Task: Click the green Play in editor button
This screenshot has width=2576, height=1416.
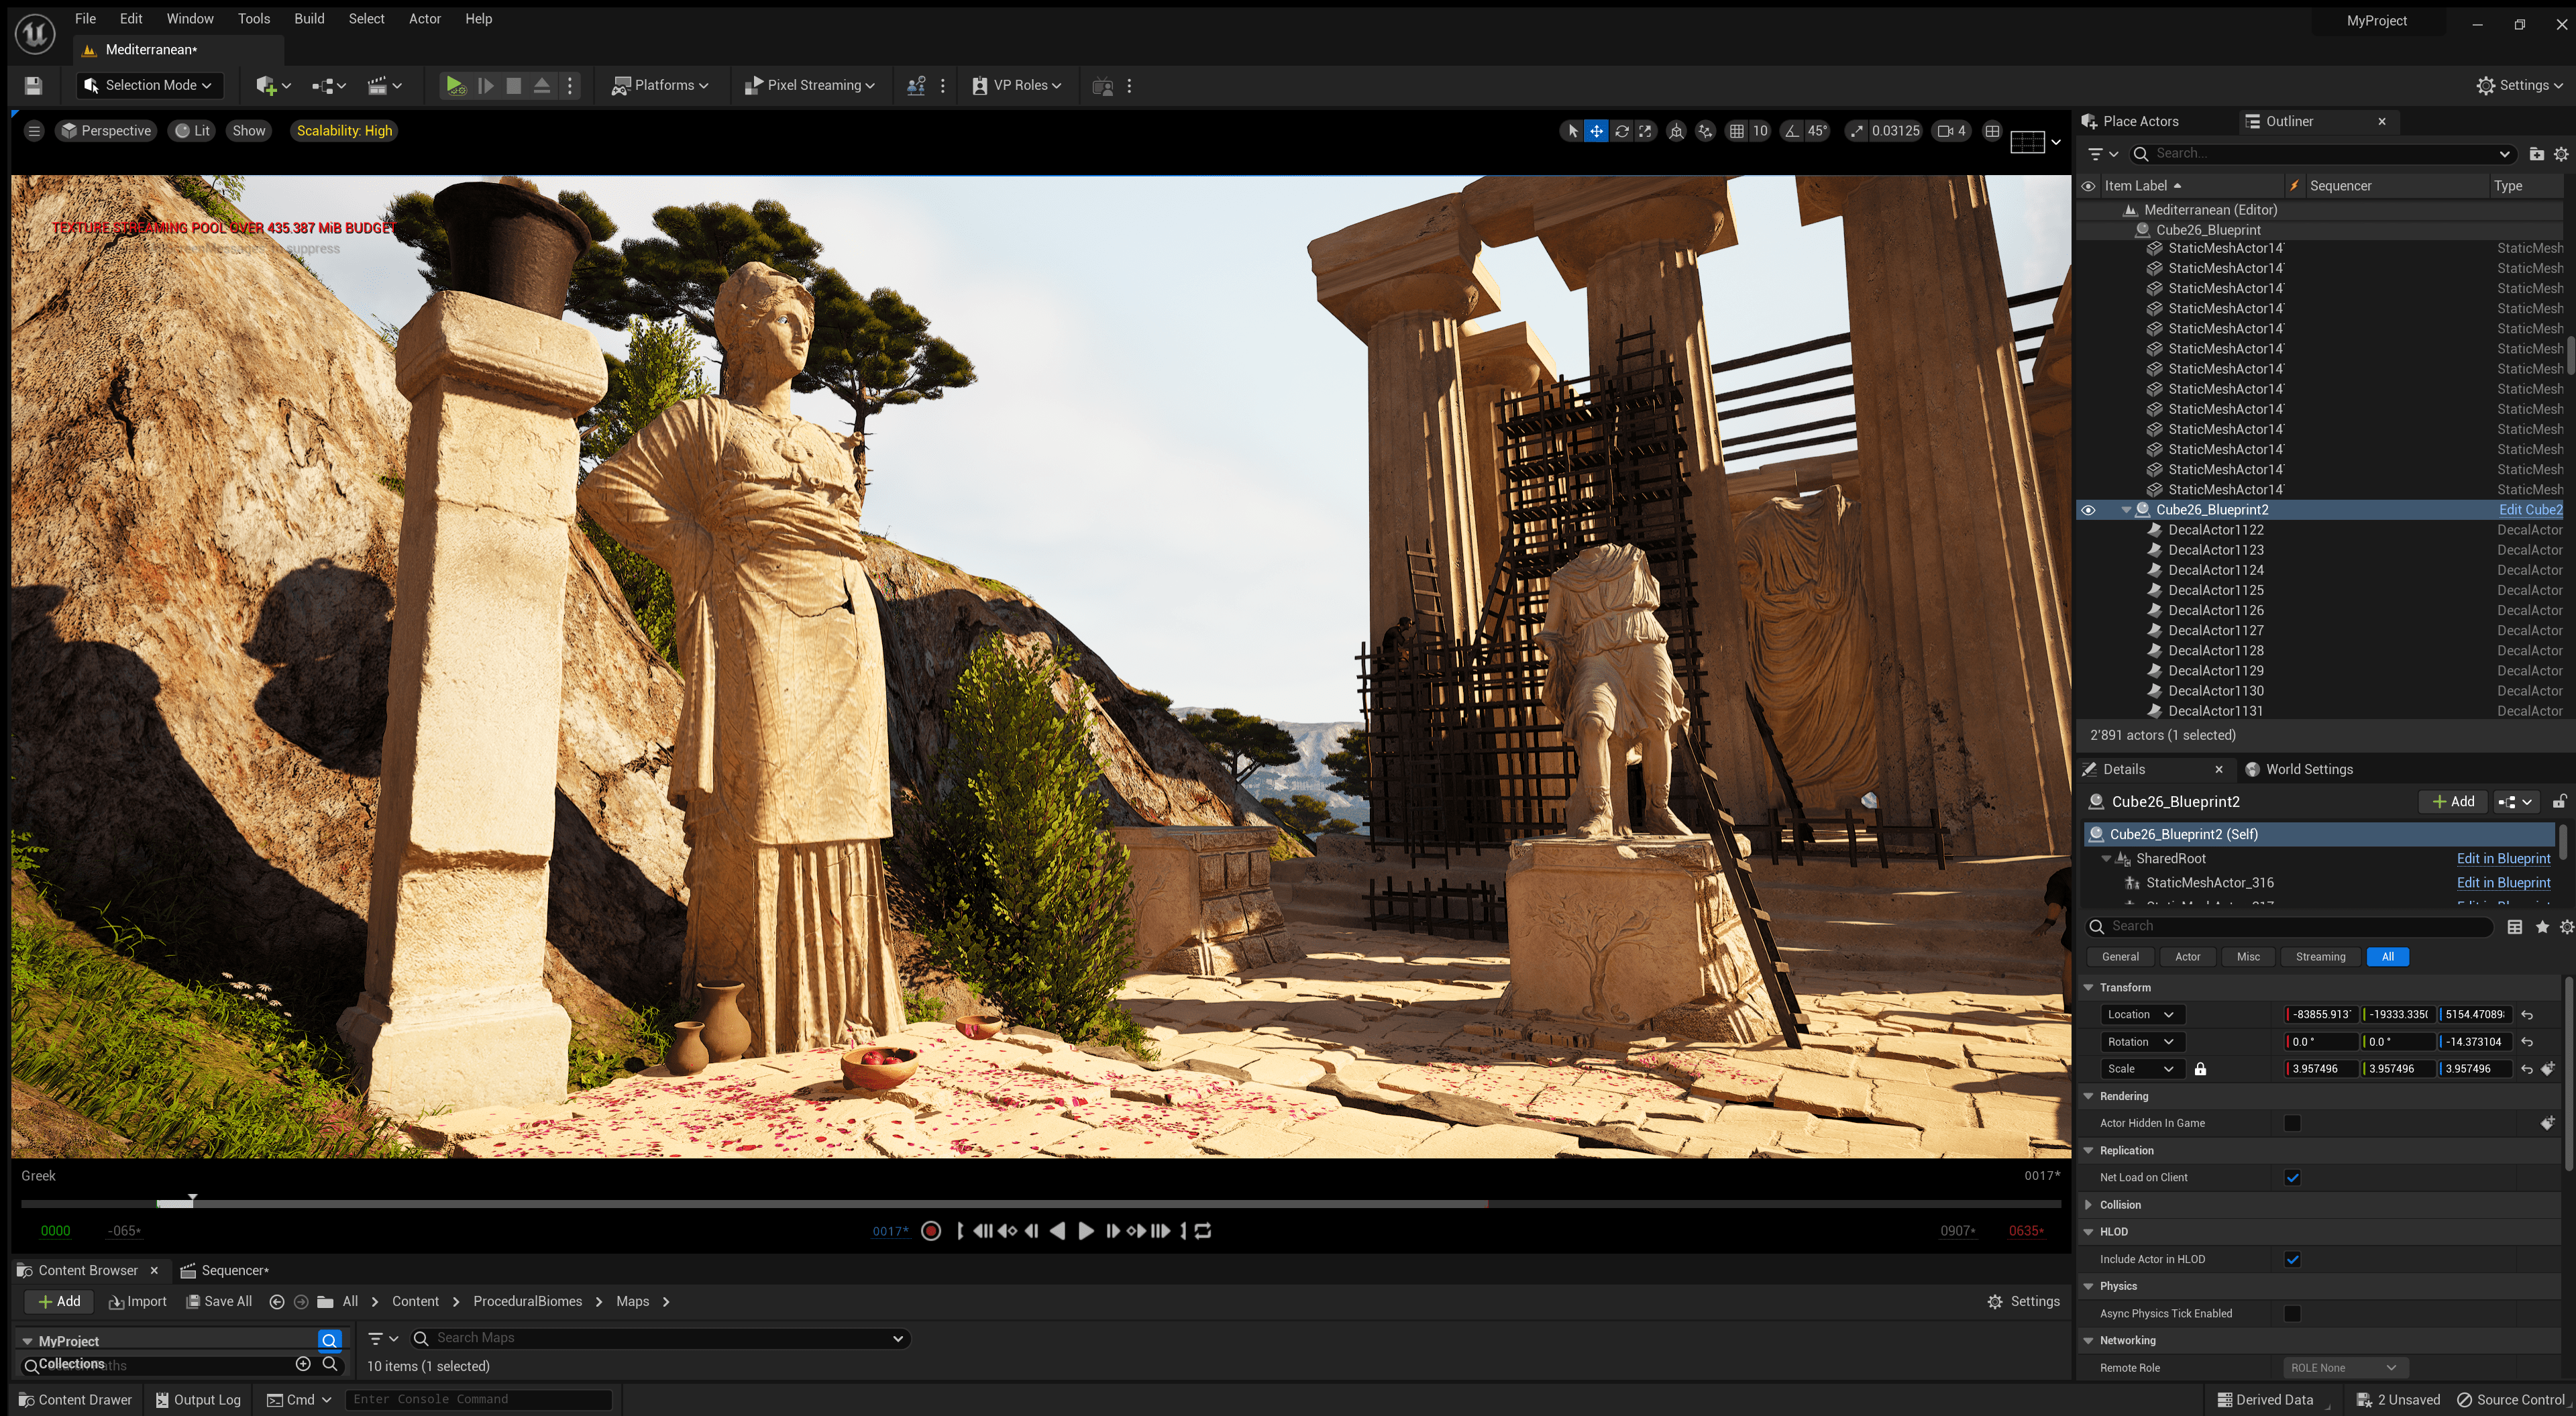Action: [x=455, y=86]
